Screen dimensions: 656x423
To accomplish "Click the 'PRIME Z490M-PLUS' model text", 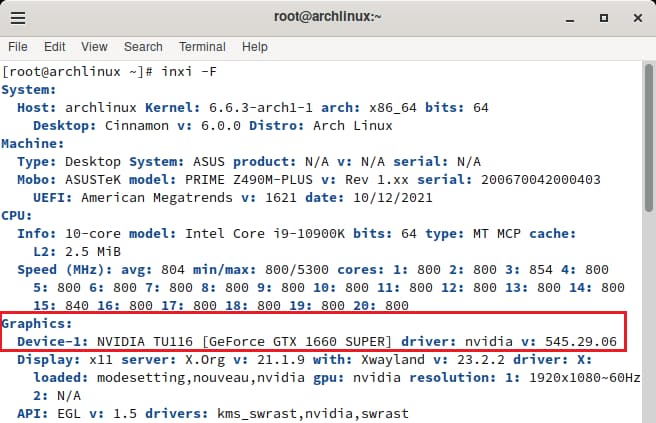I will pos(249,179).
